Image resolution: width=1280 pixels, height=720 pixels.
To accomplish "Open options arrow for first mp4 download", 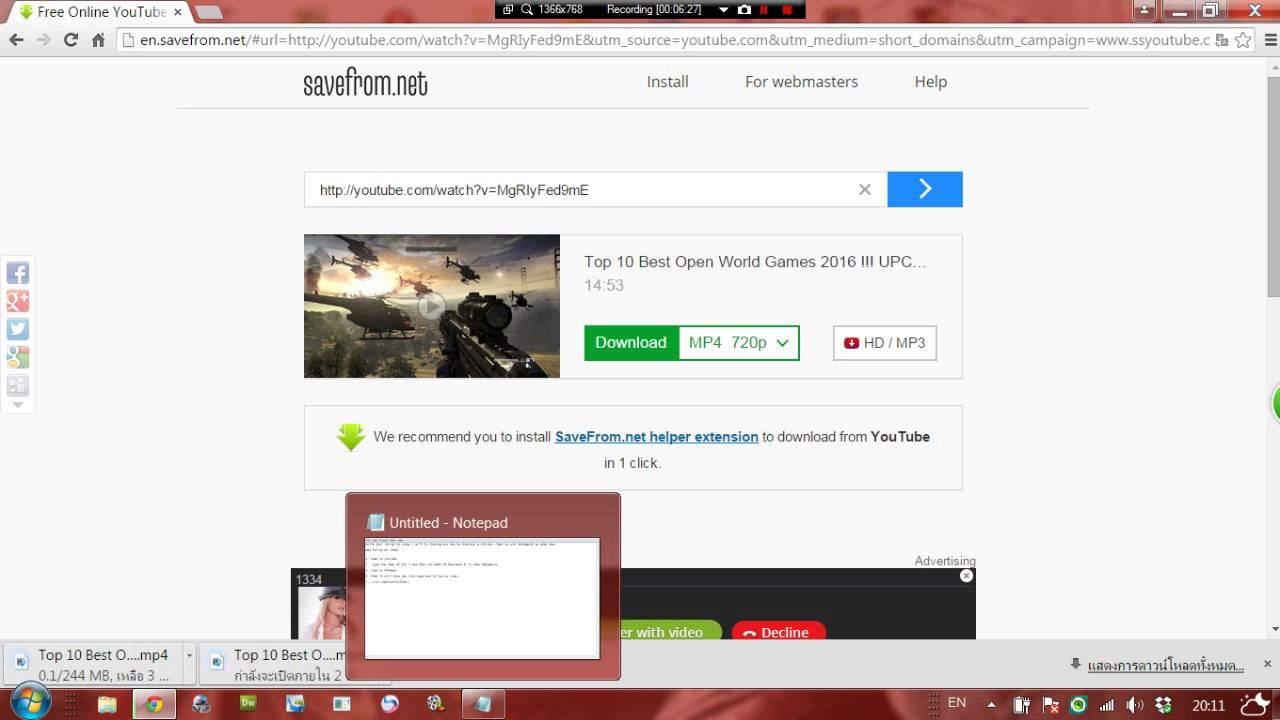I will tap(189, 656).
